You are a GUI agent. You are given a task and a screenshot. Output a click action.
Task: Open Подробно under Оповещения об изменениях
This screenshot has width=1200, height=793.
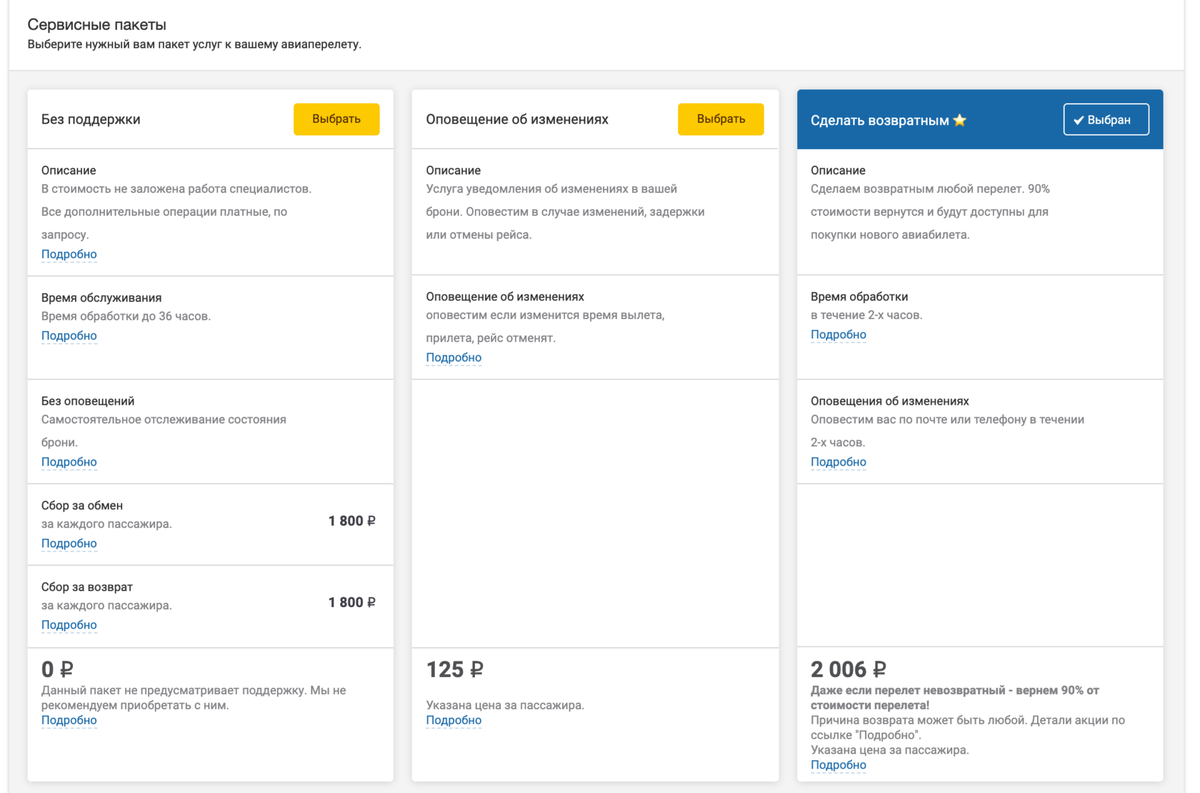(x=838, y=462)
